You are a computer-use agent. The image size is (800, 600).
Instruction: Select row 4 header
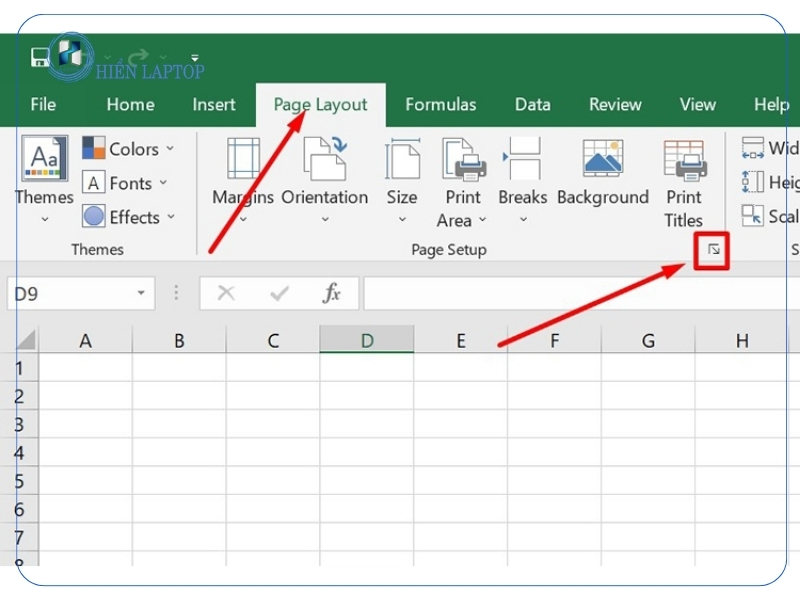coord(19,453)
